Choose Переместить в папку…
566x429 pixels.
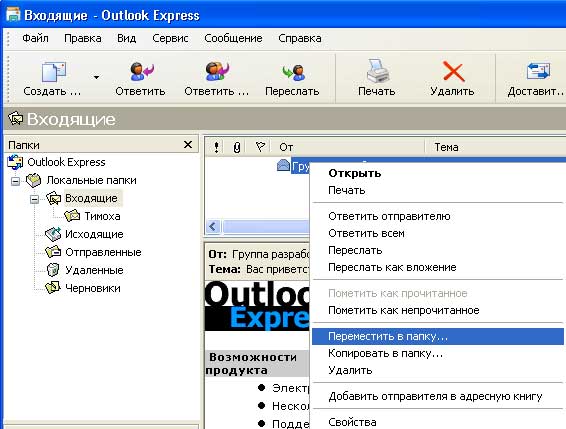[437, 336]
